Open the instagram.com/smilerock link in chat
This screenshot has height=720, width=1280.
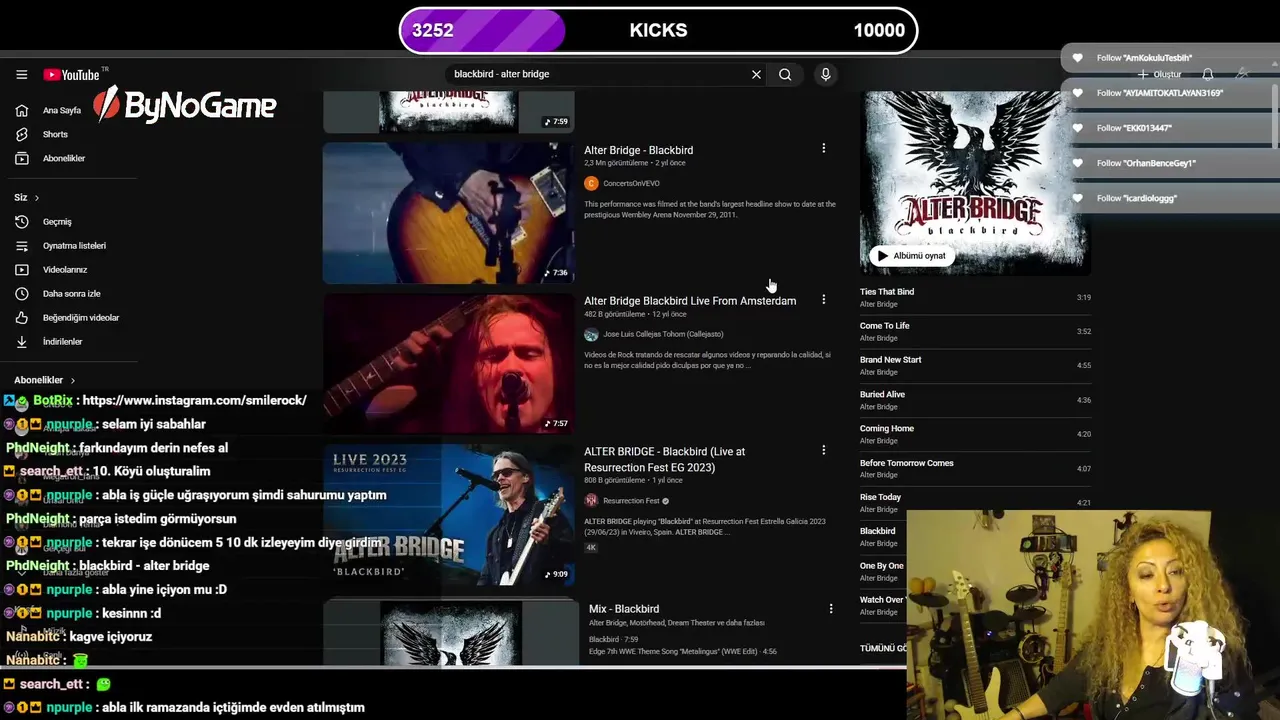click(x=194, y=400)
